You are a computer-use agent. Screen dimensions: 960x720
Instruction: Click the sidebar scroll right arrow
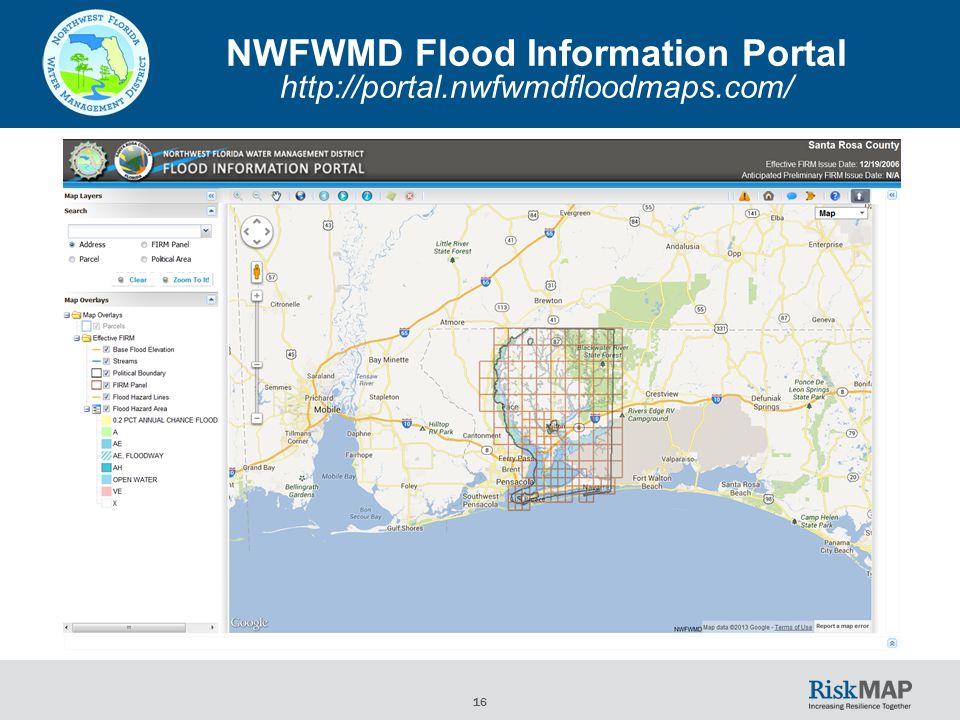point(212,628)
